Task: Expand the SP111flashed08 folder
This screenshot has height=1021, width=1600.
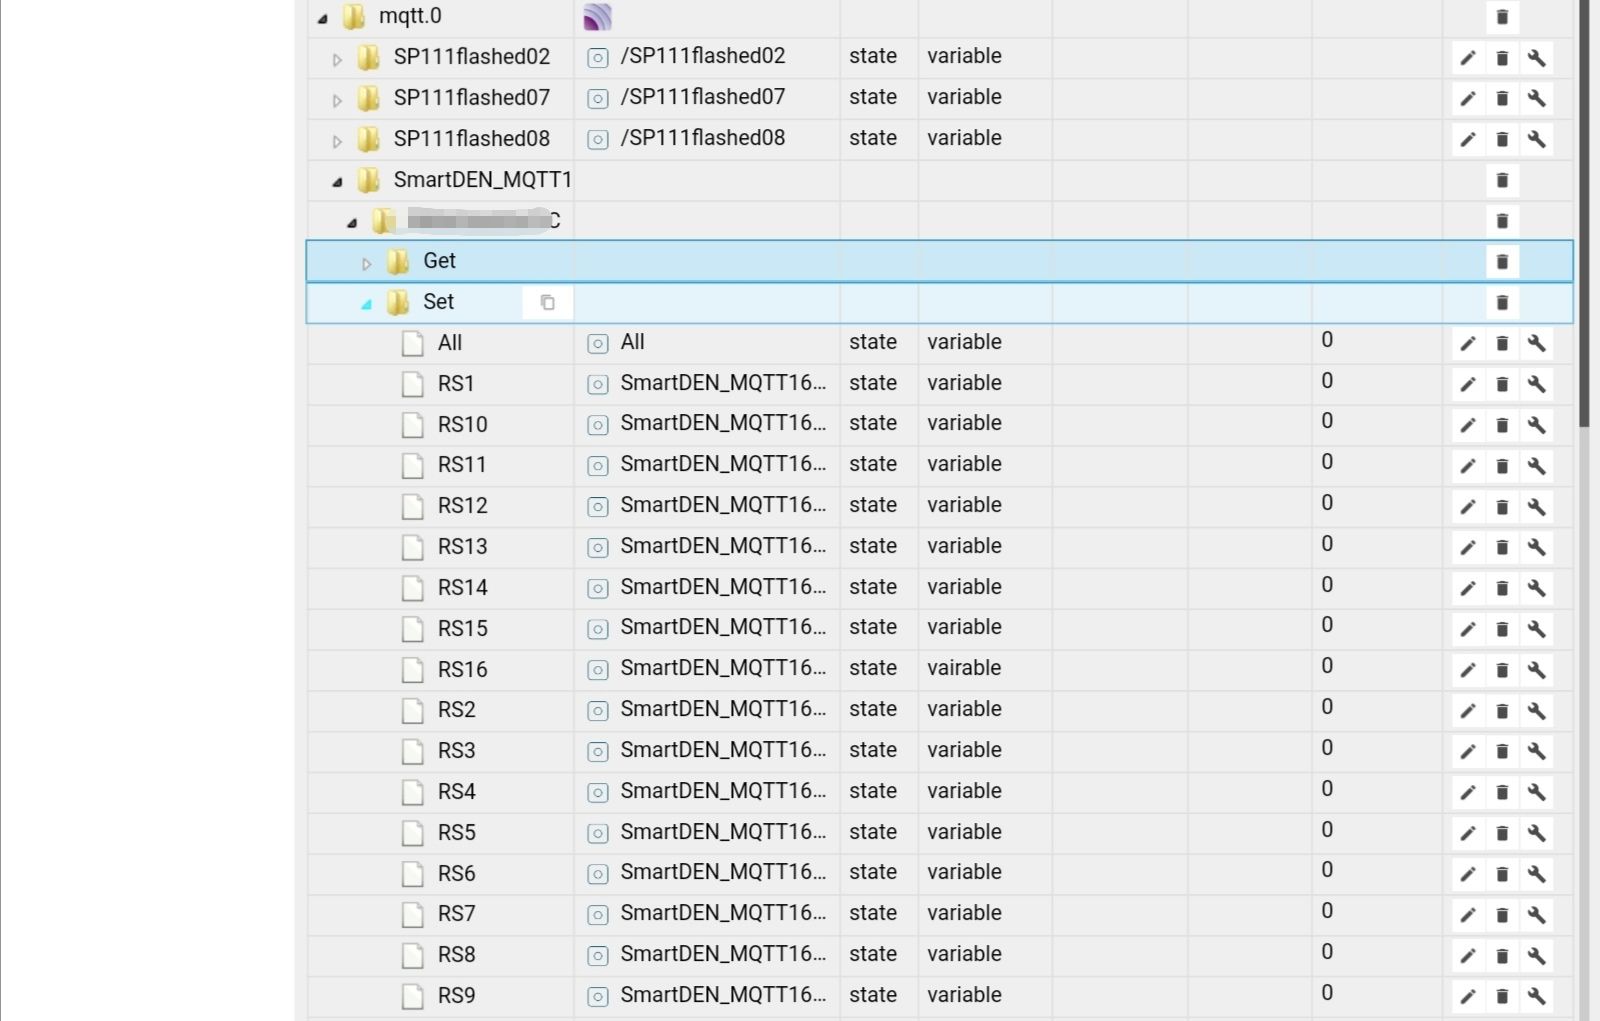Action: tap(337, 141)
